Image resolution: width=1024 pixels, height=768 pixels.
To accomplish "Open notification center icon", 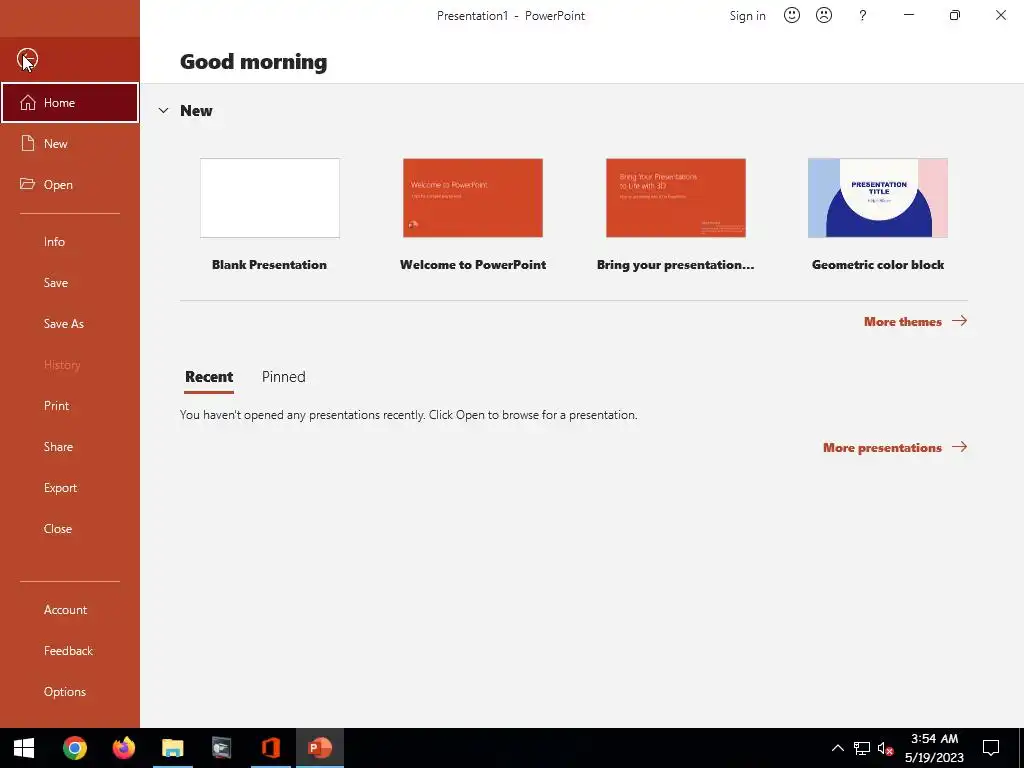I will [991, 748].
